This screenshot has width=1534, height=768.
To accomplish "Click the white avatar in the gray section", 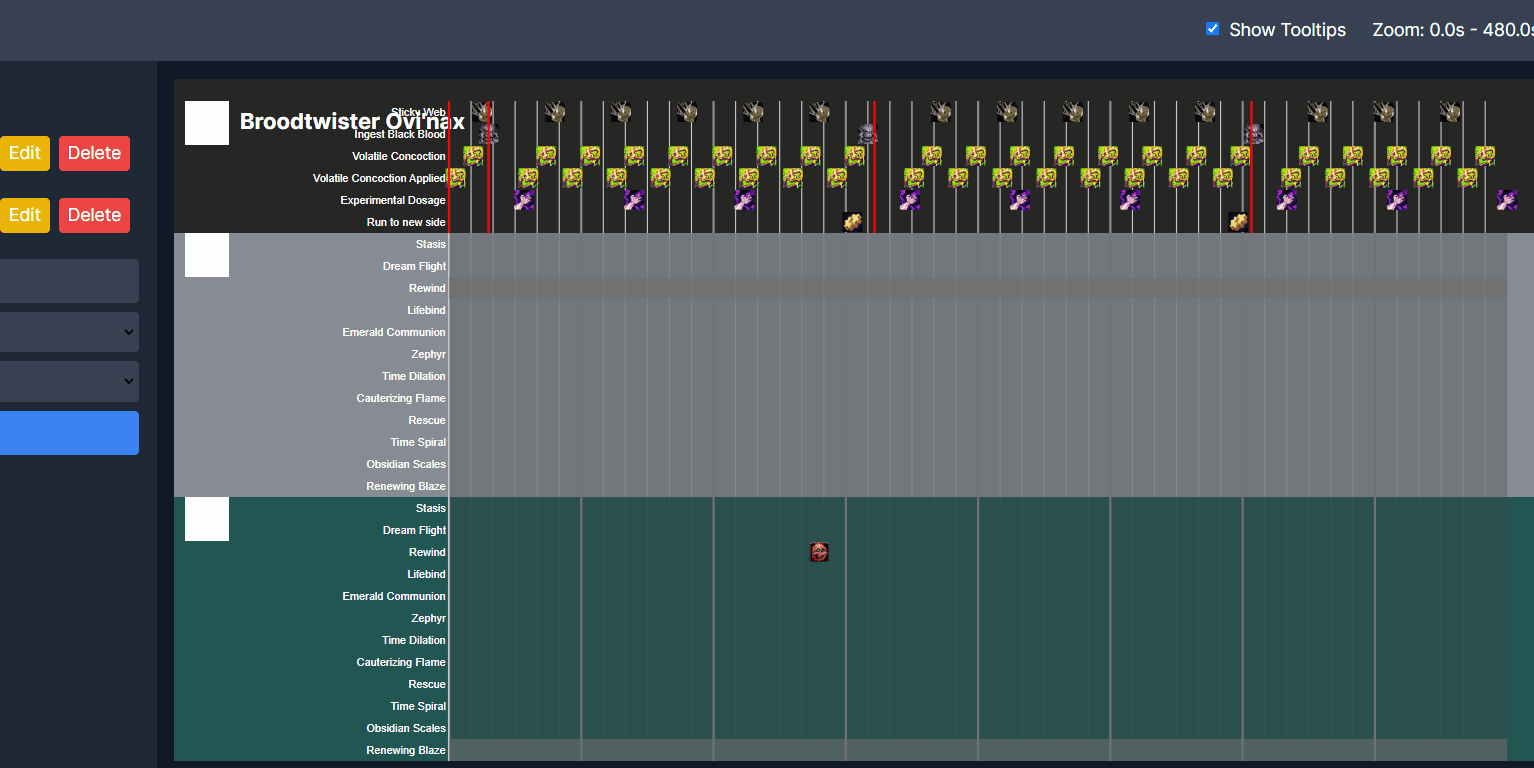I will click(207, 255).
